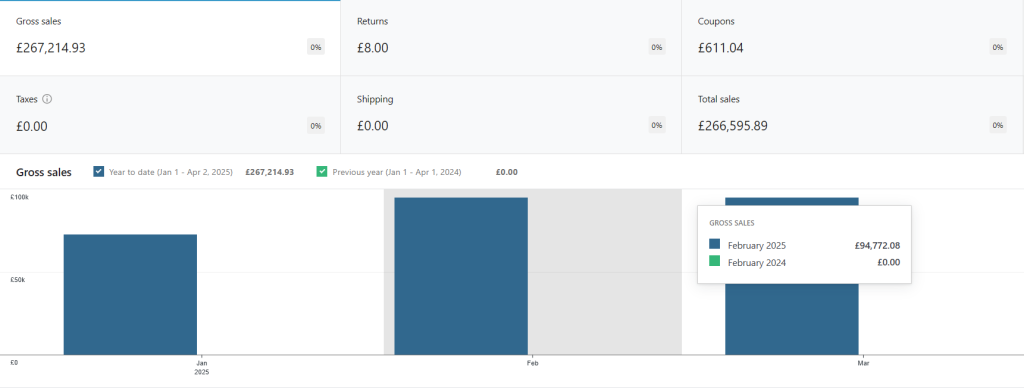Click the Year to date legend label
1024x388 pixels.
click(x=170, y=172)
